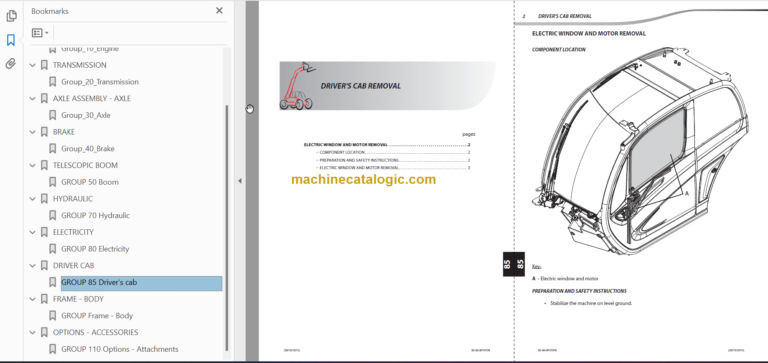This screenshot has width=768, height=363.
Task: Open ELECTRIC WINDOW AND MOTOR REMOVAL contents entry
Action: click(x=387, y=145)
